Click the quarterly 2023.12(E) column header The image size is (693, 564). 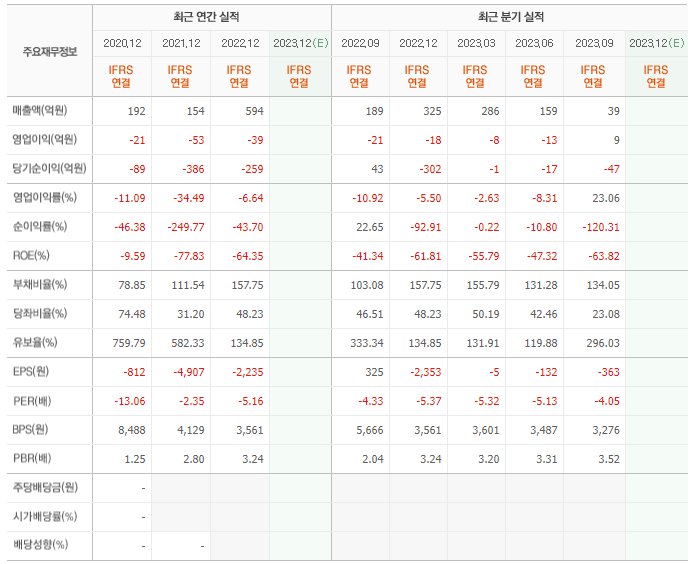click(x=657, y=43)
